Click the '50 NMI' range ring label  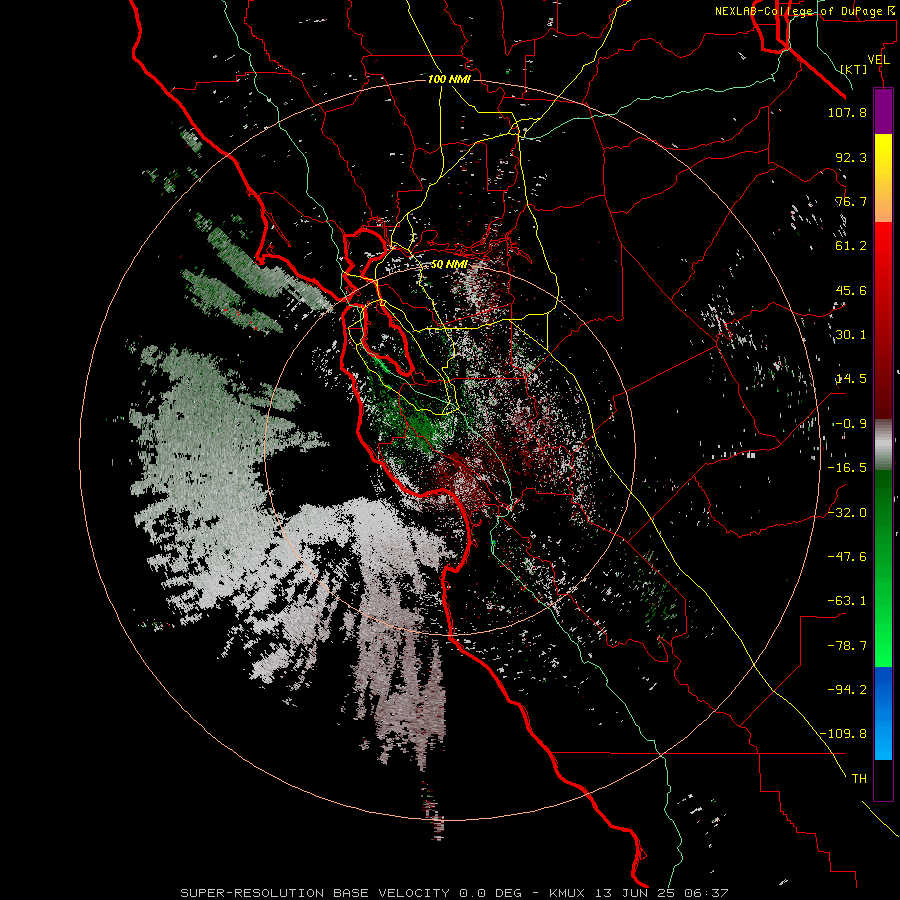(x=449, y=265)
